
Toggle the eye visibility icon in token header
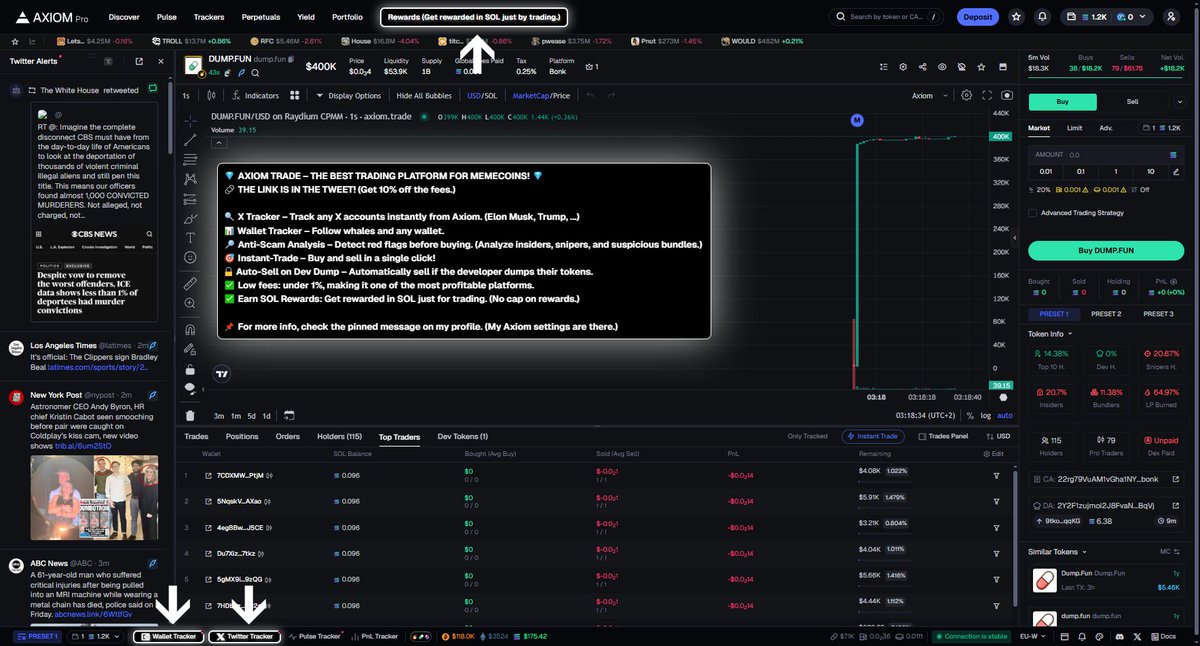tap(941, 67)
